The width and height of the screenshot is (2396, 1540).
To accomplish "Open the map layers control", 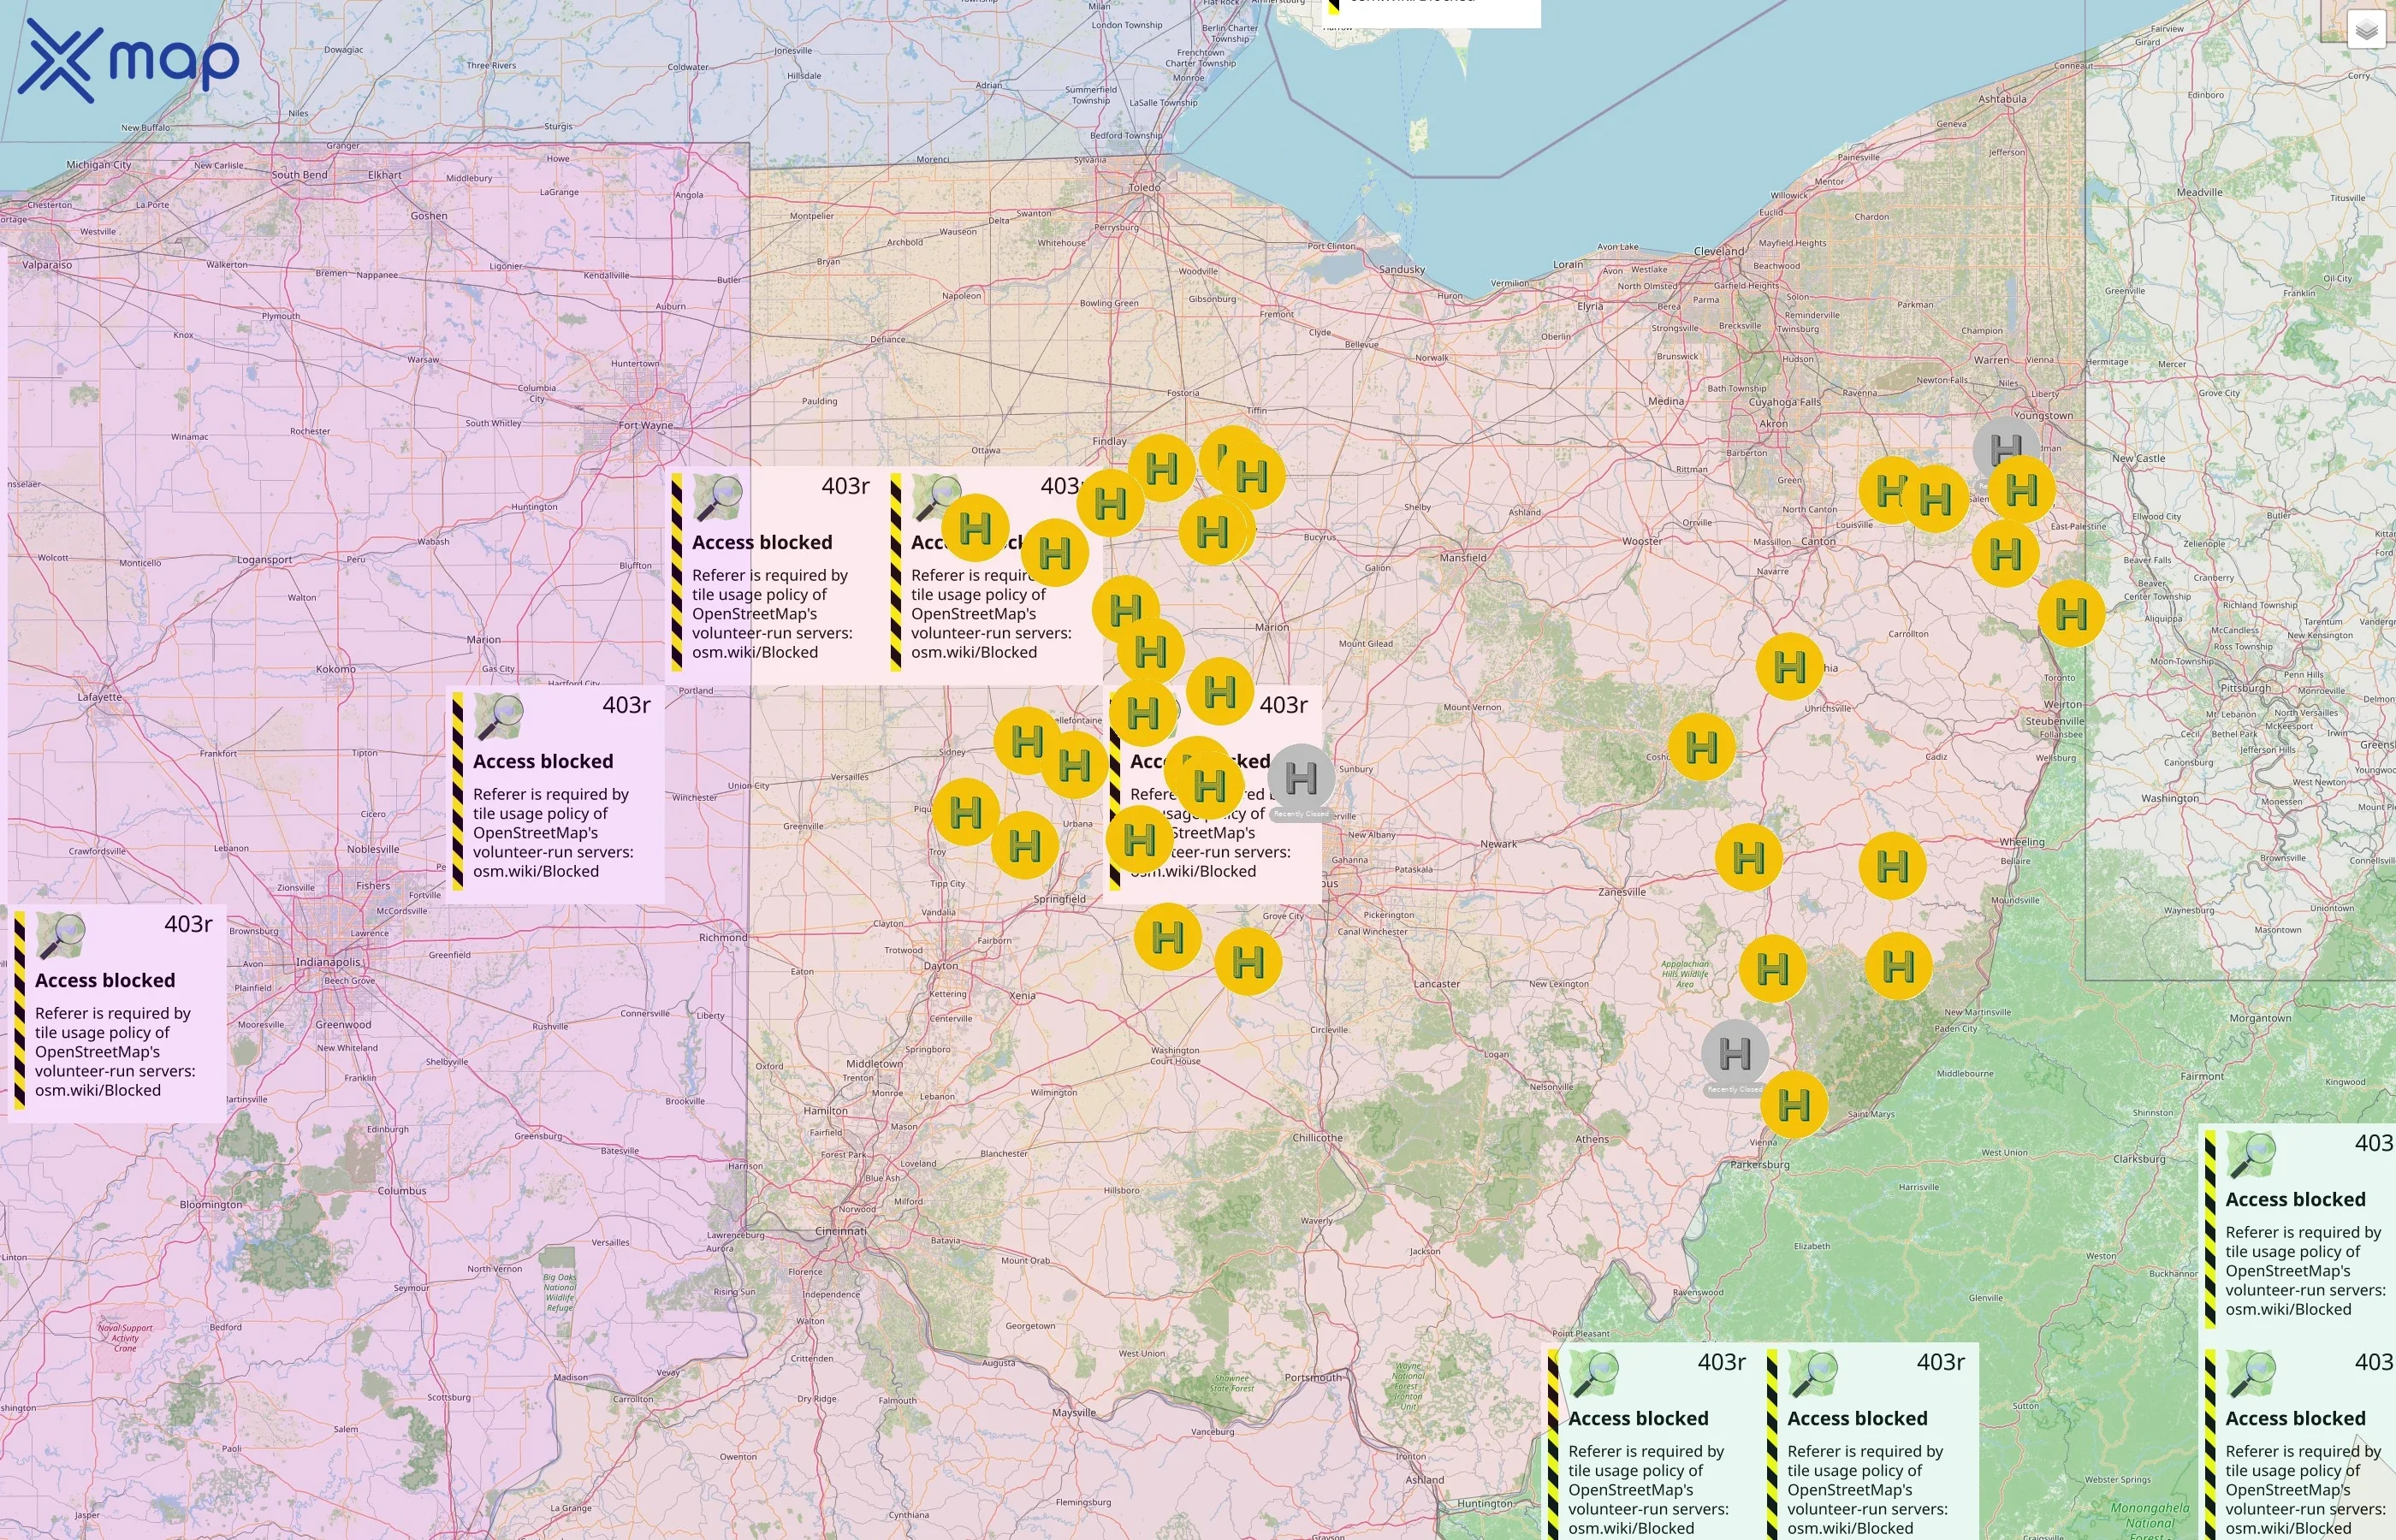I will [2366, 30].
